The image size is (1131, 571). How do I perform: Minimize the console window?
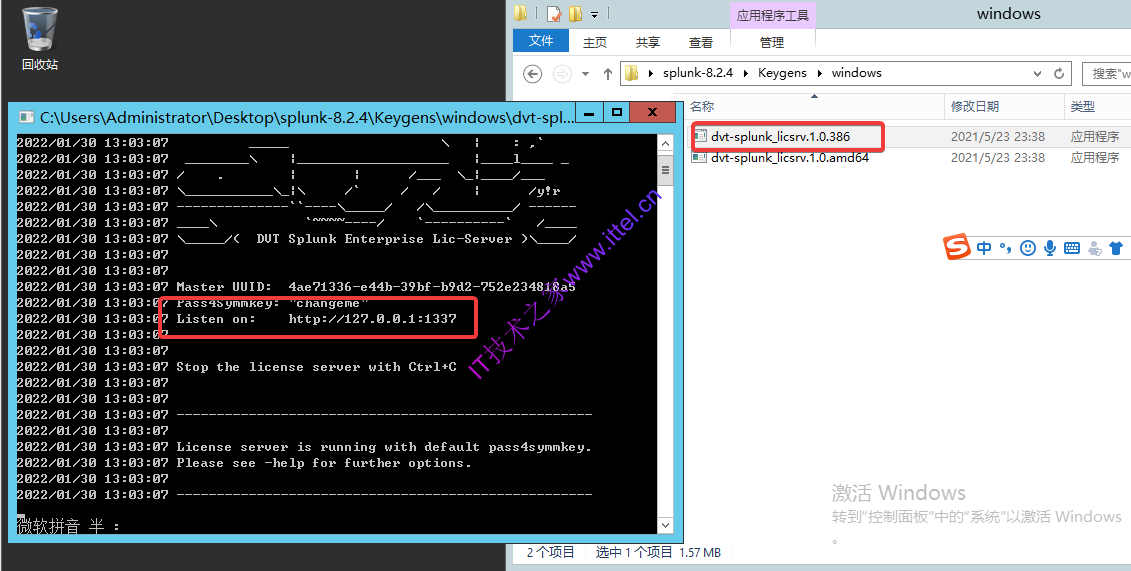[x=591, y=112]
